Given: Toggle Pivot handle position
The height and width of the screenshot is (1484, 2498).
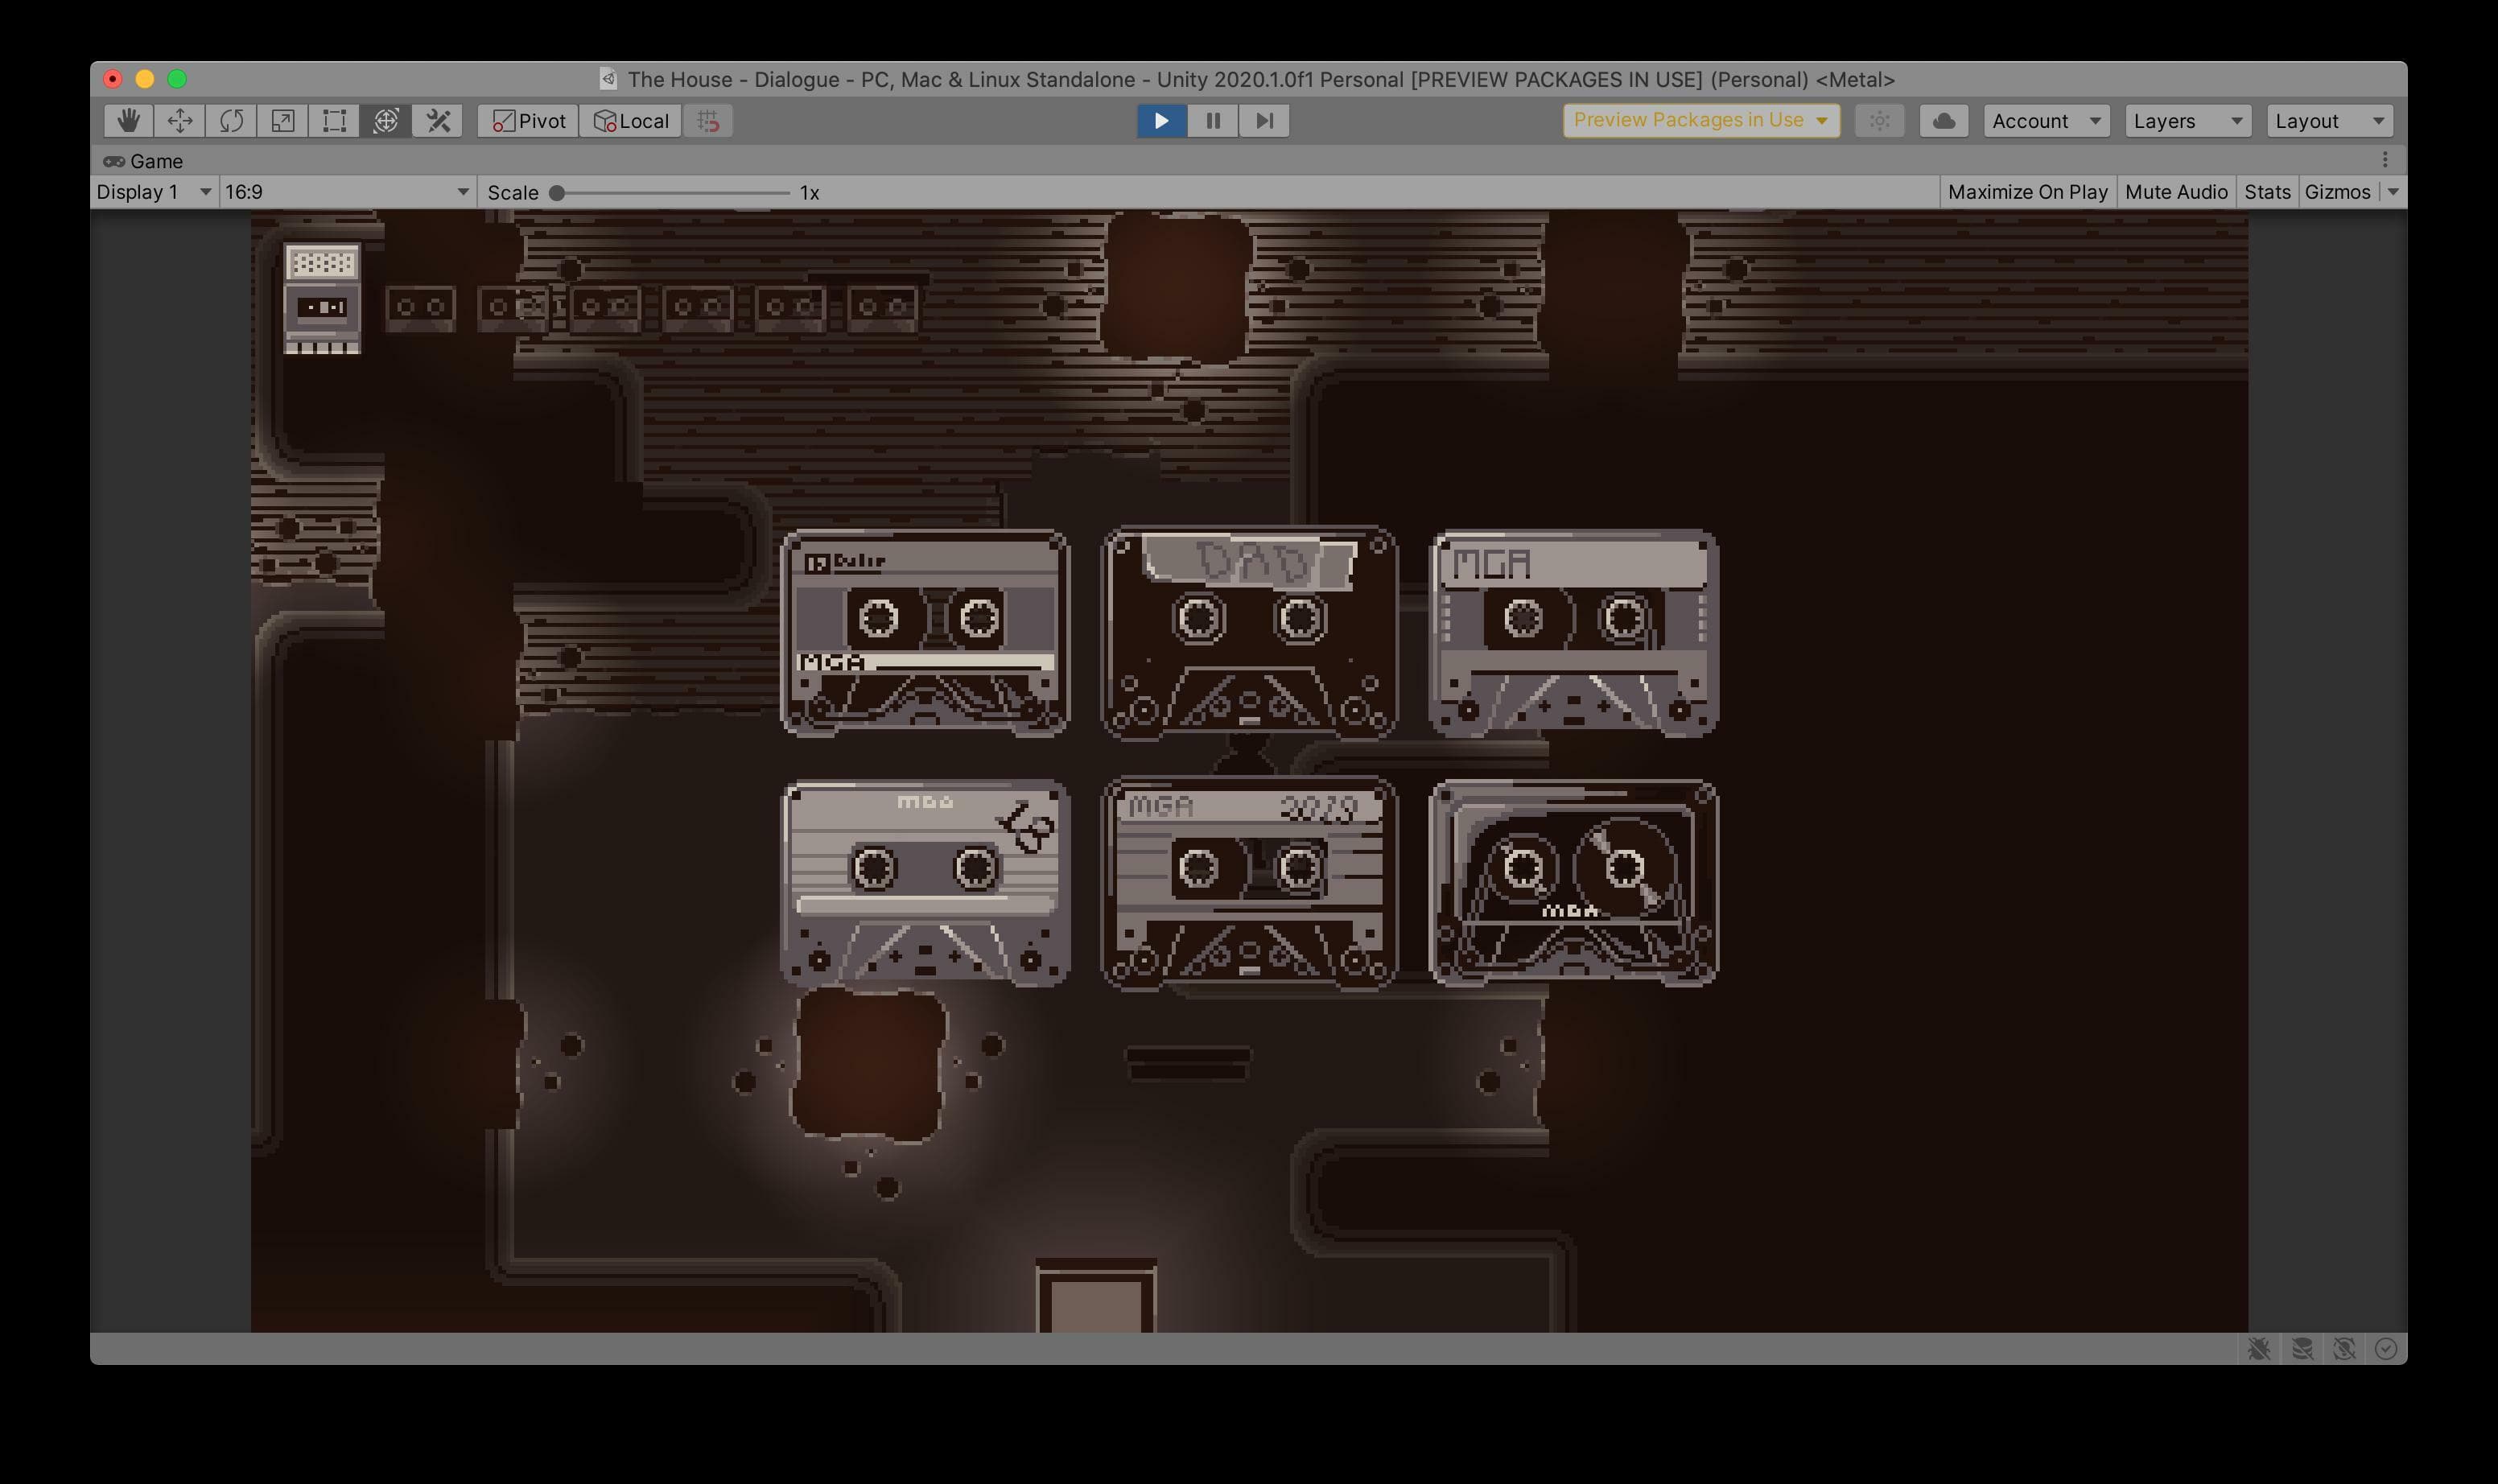Looking at the screenshot, I should (528, 121).
